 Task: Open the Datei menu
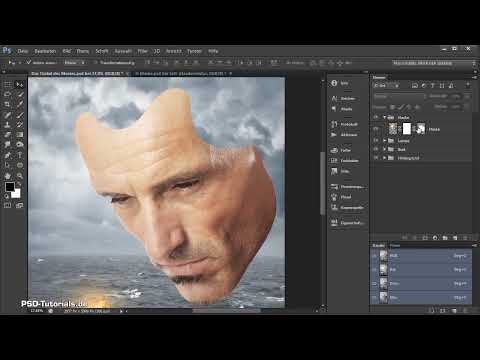point(23,51)
